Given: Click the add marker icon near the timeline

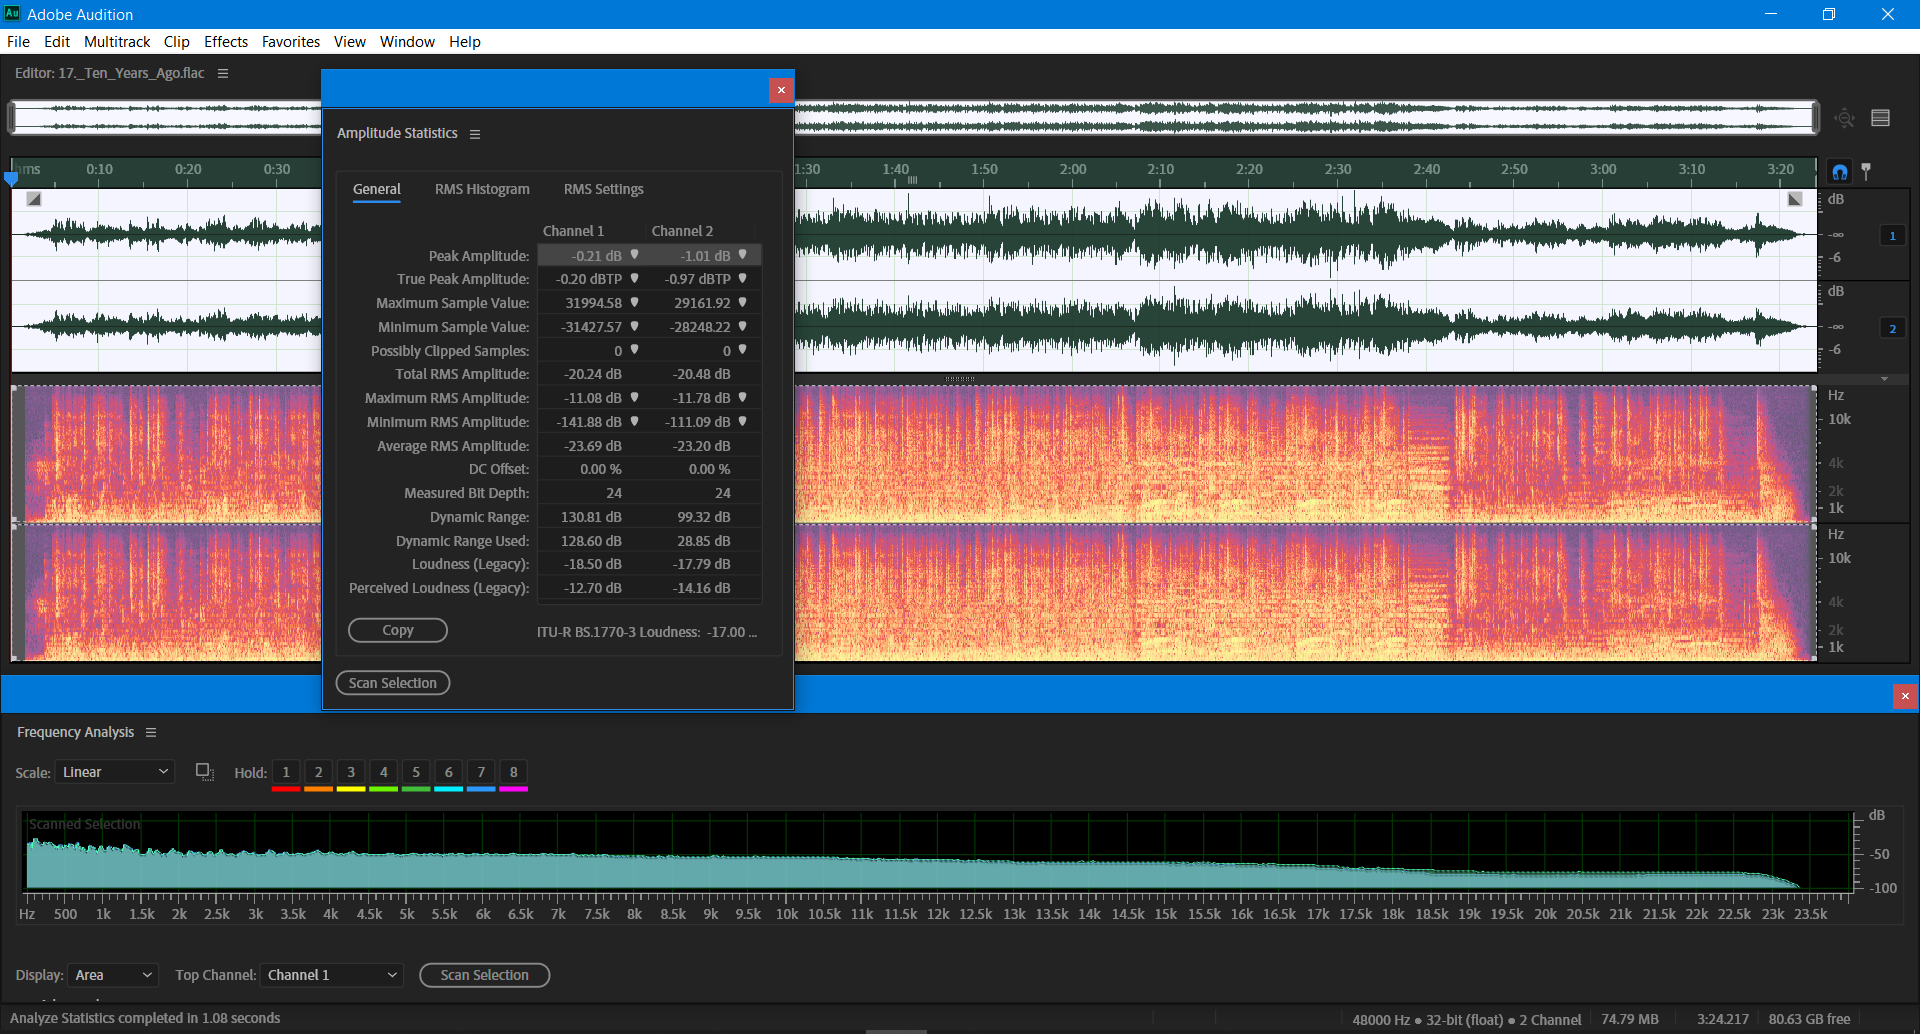Looking at the screenshot, I should [1866, 172].
